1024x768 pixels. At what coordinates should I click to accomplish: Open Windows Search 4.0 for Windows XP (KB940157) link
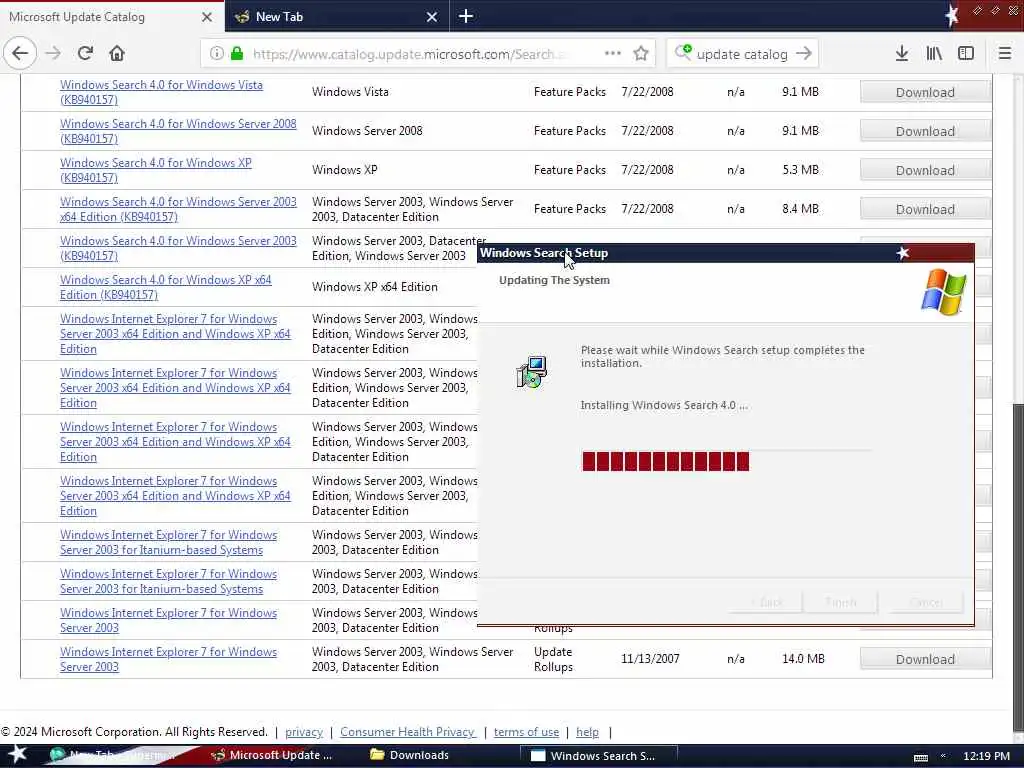(x=155, y=170)
